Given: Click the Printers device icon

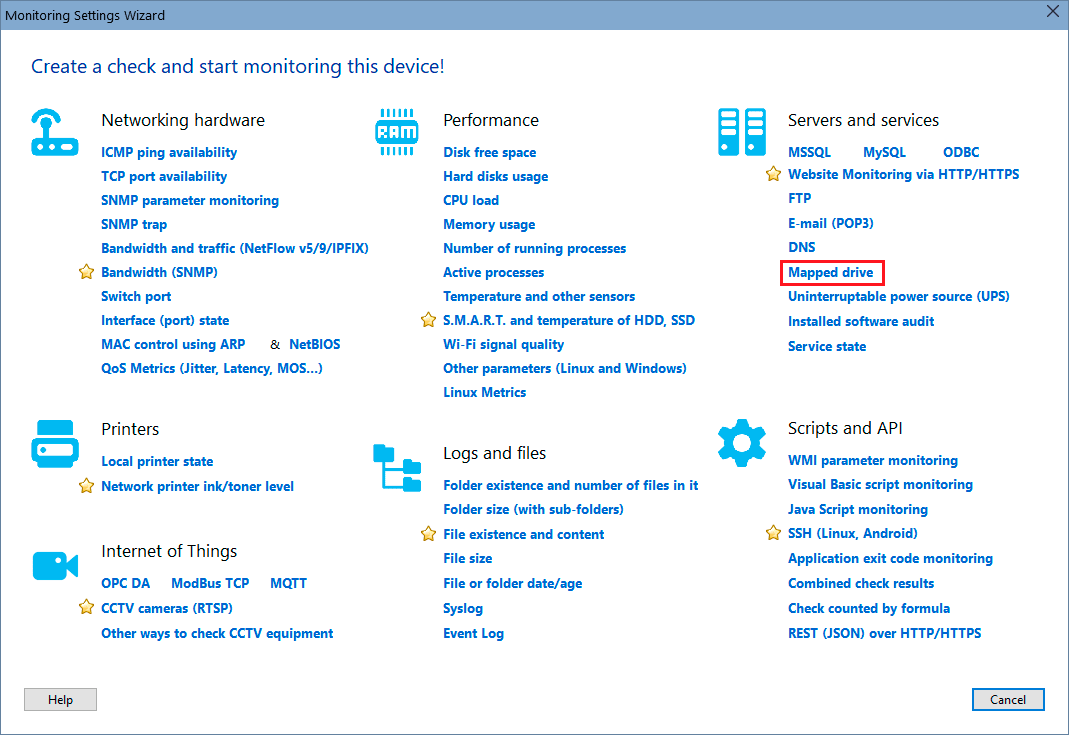Looking at the screenshot, I should coord(55,440).
